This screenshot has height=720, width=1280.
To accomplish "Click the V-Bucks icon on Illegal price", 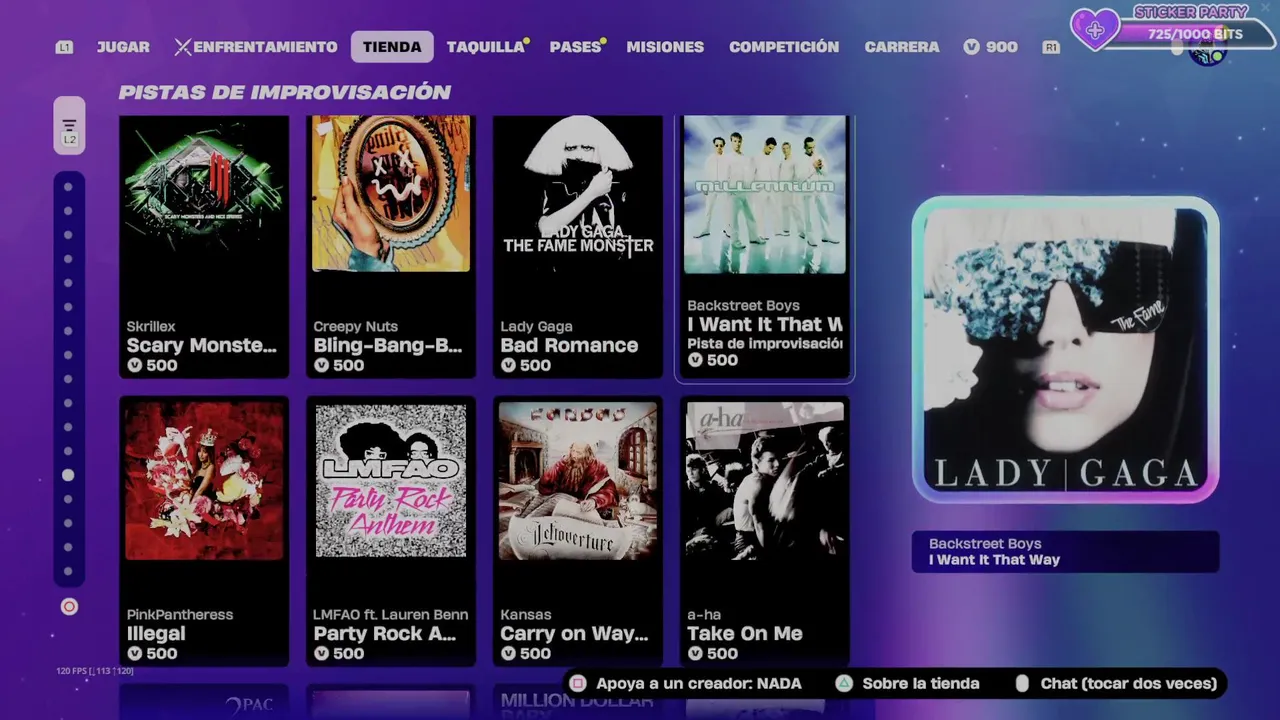I will tap(134, 654).
